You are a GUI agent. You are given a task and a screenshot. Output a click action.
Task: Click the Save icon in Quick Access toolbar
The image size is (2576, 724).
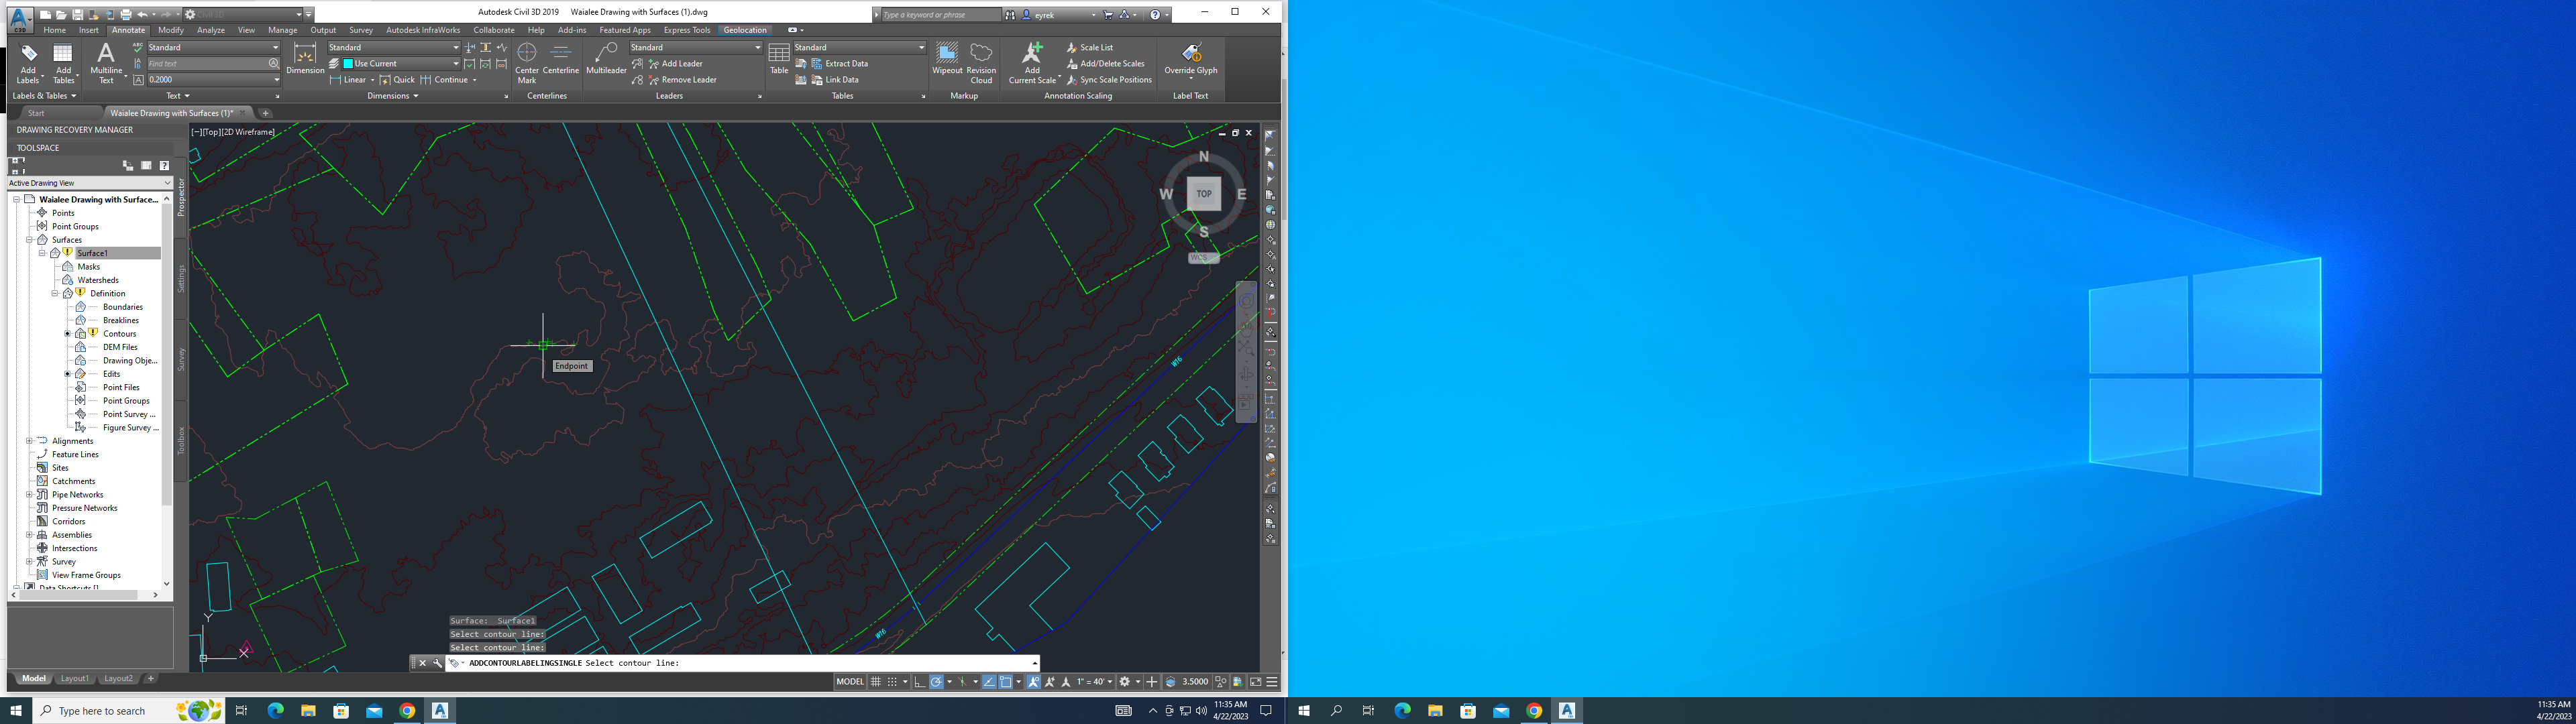[x=78, y=15]
